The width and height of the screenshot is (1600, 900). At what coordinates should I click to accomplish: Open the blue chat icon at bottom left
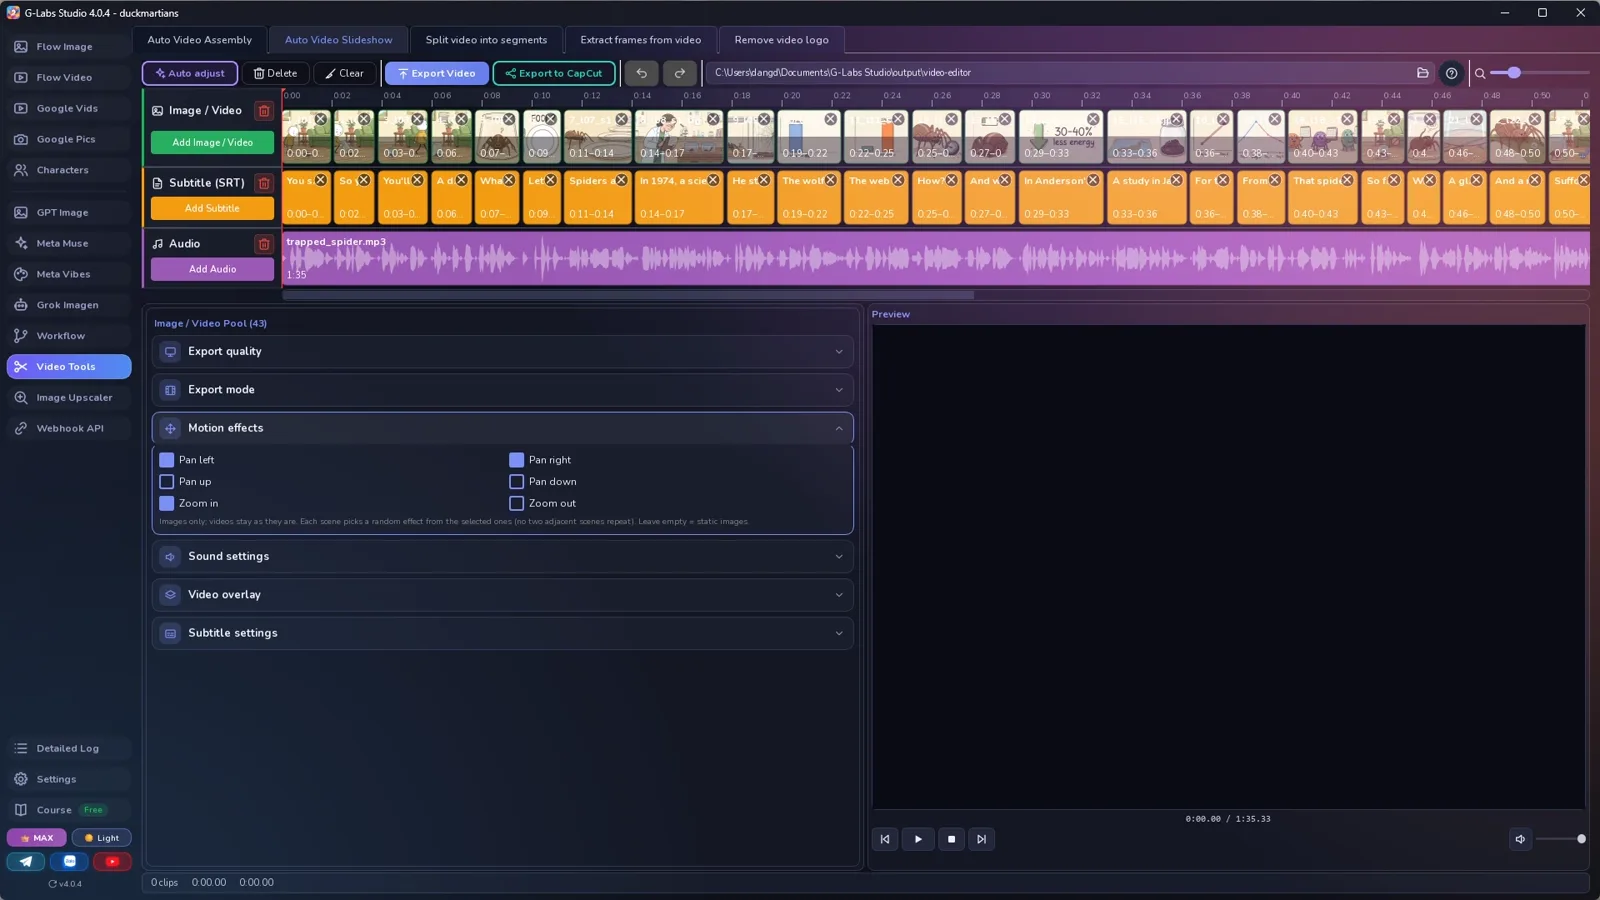click(x=69, y=861)
